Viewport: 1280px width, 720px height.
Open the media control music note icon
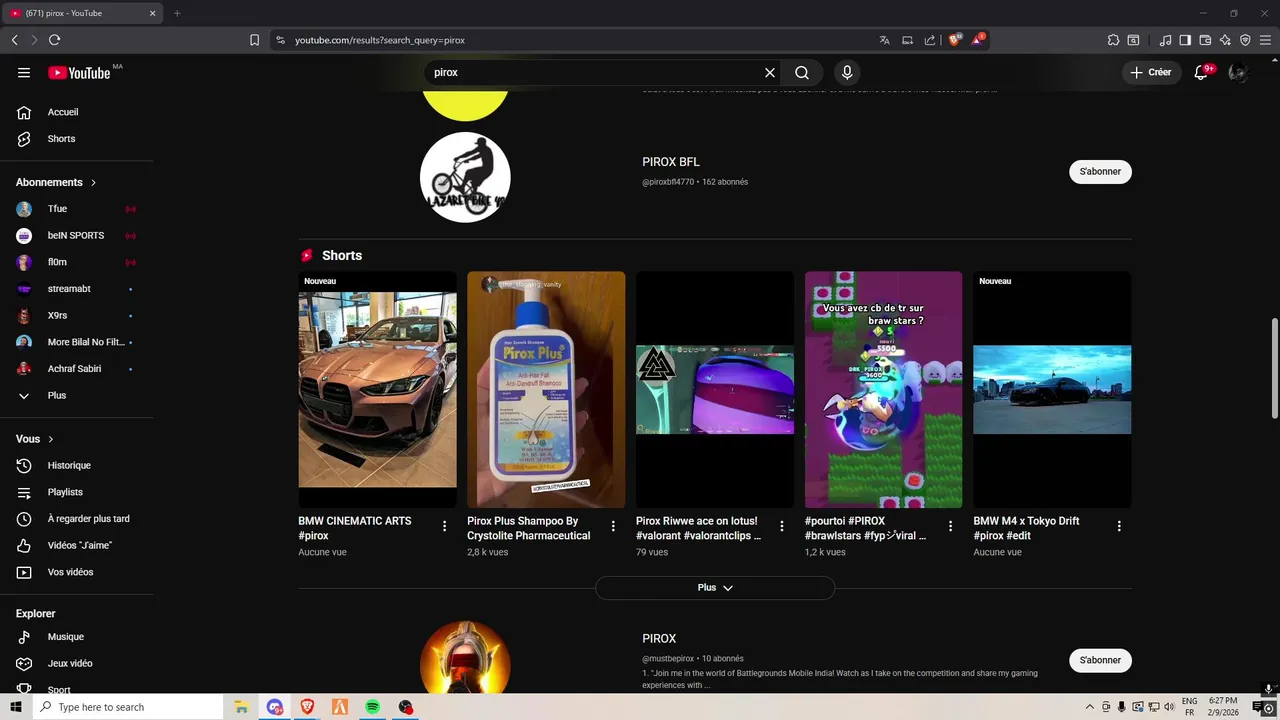pyautogui.click(x=1165, y=40)
